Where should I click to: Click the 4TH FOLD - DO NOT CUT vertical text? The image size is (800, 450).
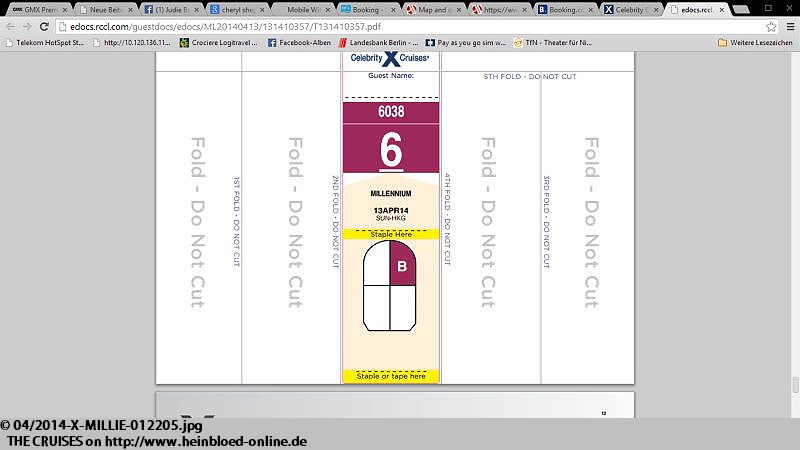(x=447, y=219)
